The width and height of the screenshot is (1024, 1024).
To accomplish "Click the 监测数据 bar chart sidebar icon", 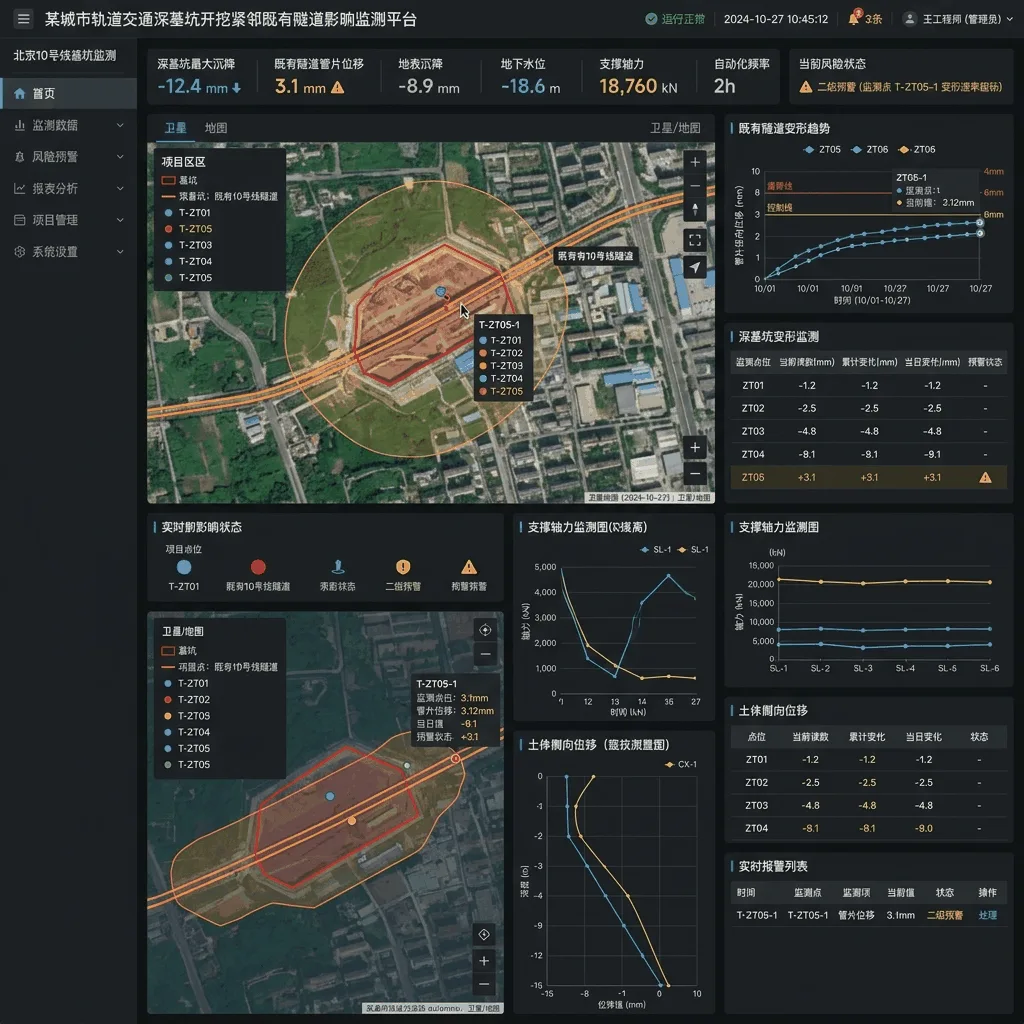I will (x=20, y=125).
